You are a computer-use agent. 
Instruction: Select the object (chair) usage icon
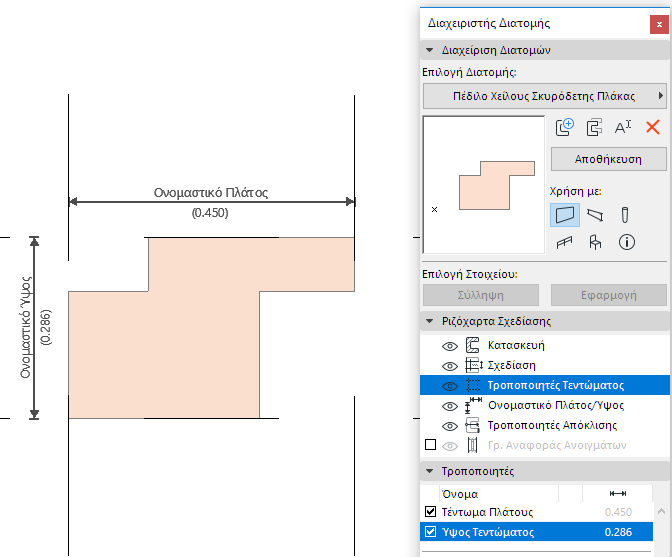point(595,243)
